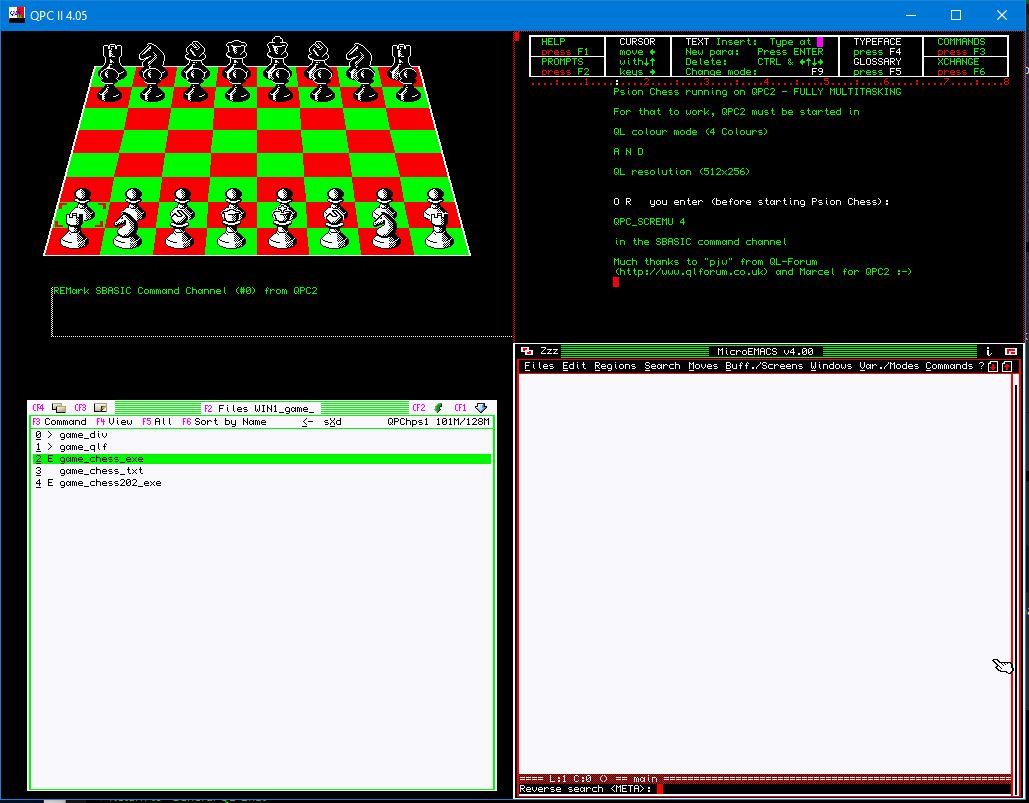Viewport: 1029px width, 803px height.
Task: Maximize the QPC II window
Action: coord(956,15)
